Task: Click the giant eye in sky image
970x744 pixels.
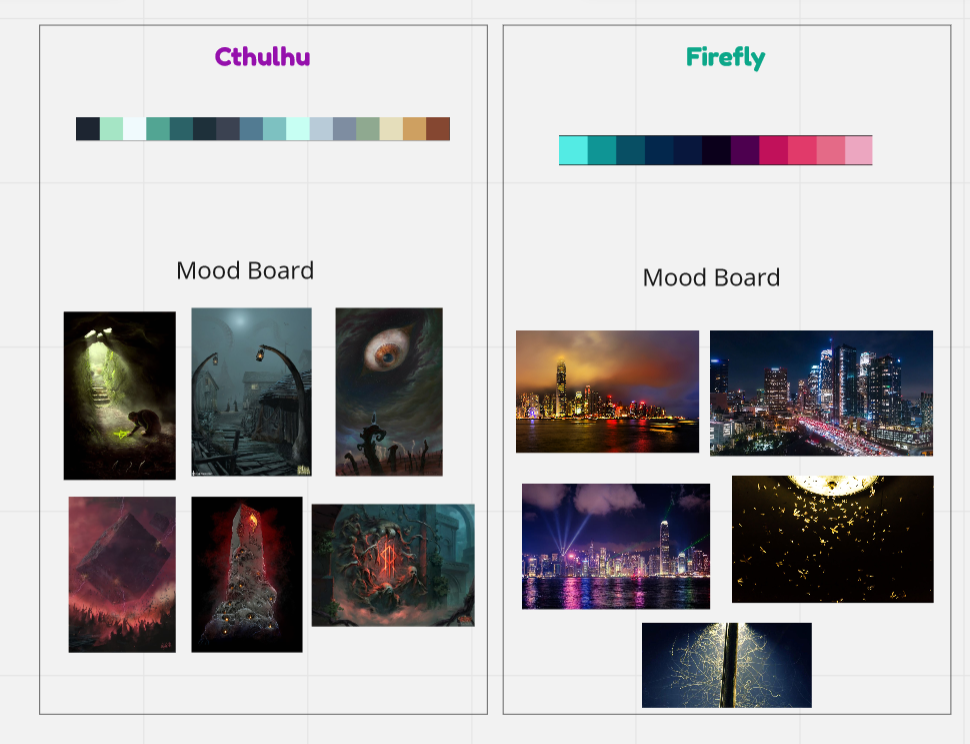Action: (x=389, y=391)
